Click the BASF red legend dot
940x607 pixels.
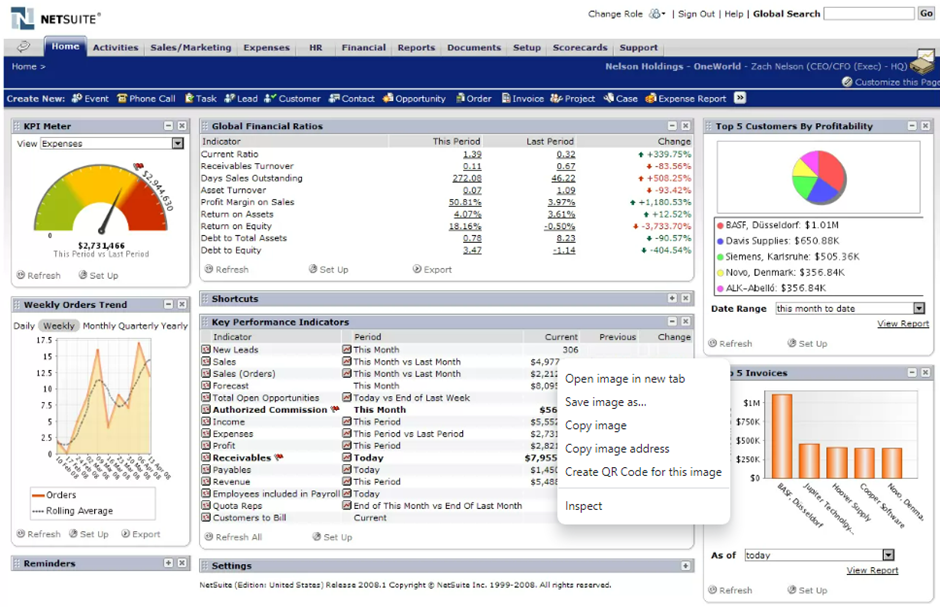(720, 225)
